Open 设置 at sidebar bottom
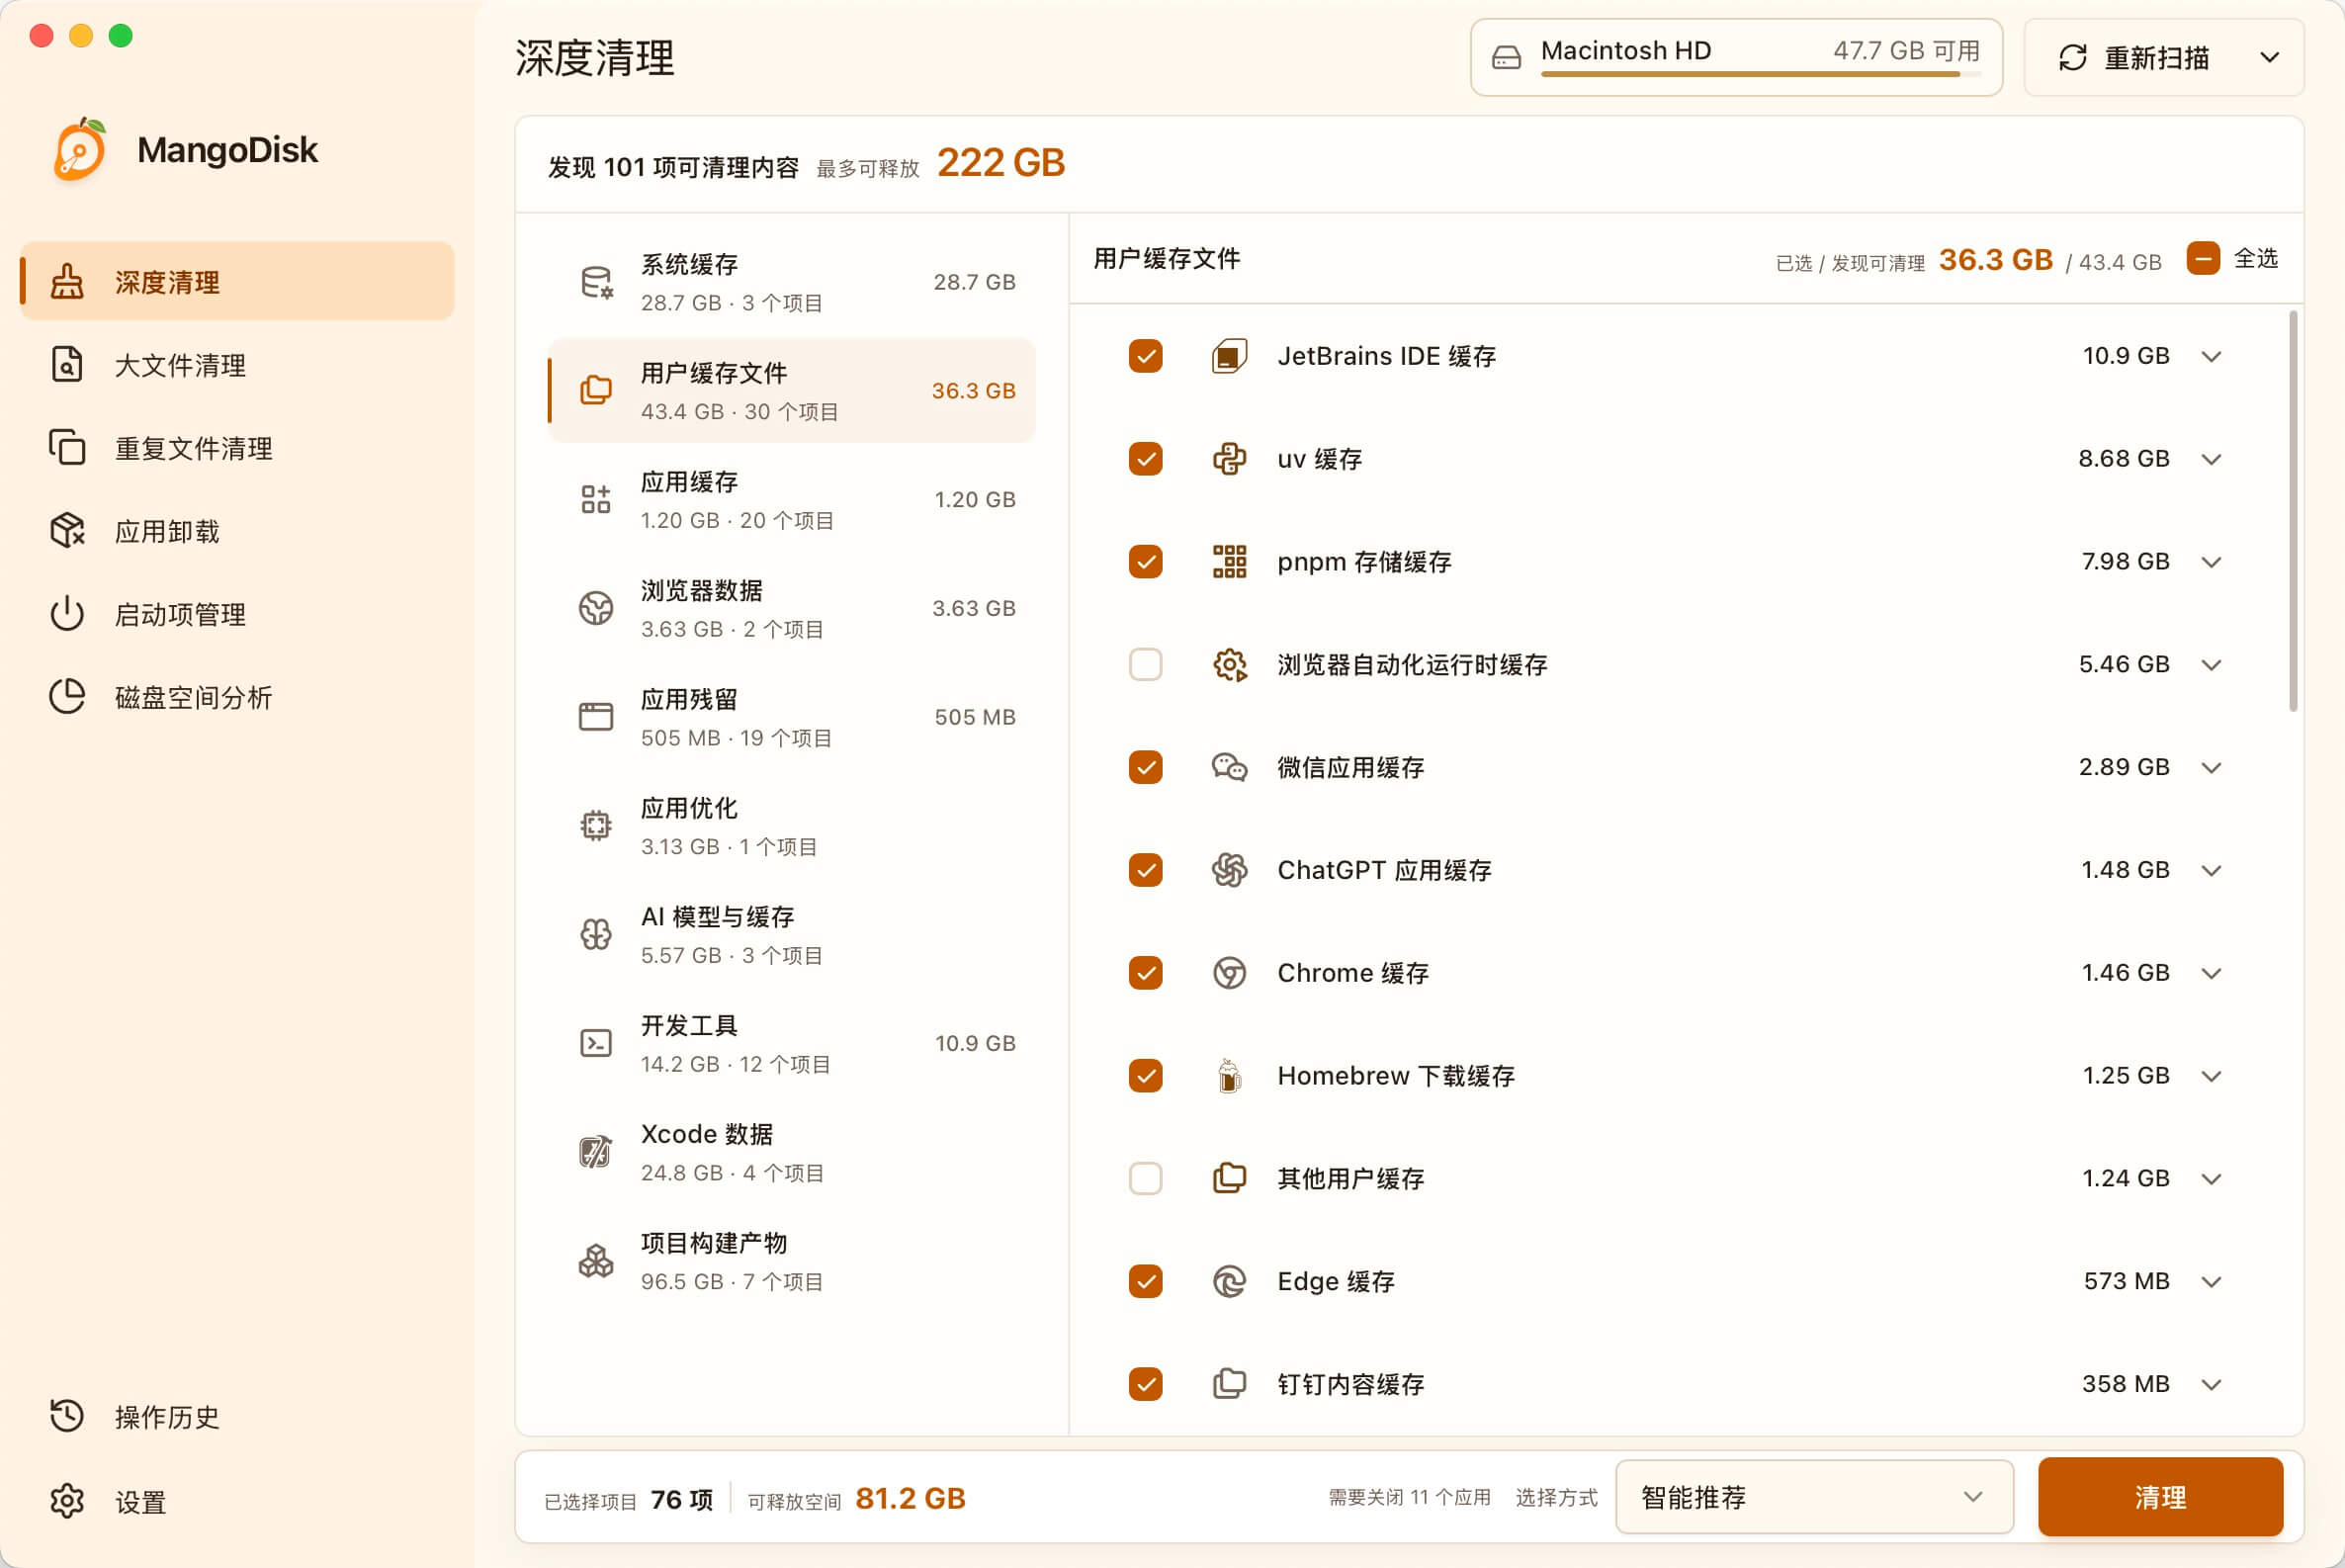 pos(238,1501)
